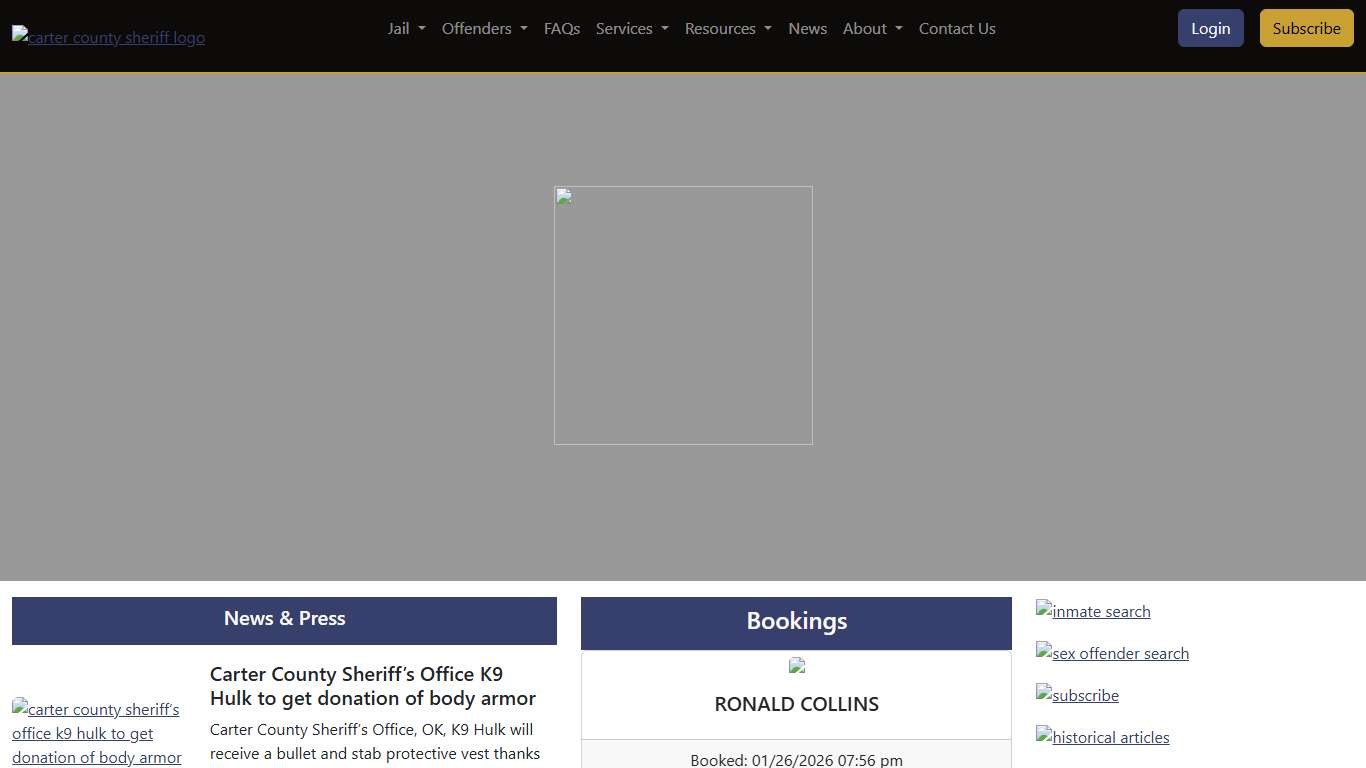This screenshot has width=1366, height=768.
Task: Open the K9 Hulk body armor article headline
Action: click(372, 686)
